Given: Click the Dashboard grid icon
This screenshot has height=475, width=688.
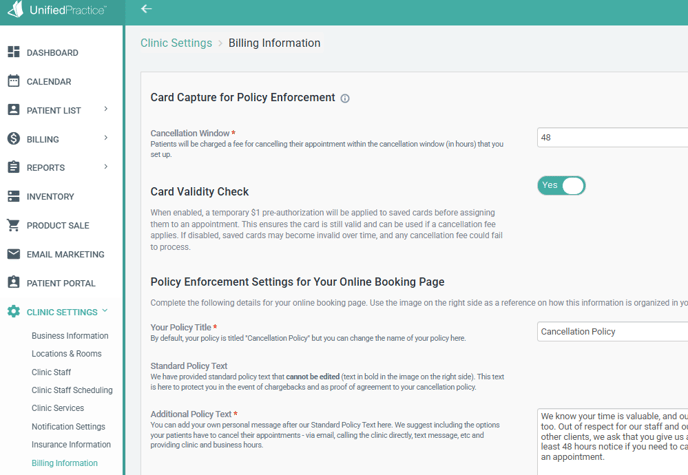Looking at the screenshot, I should pos(14,52).
